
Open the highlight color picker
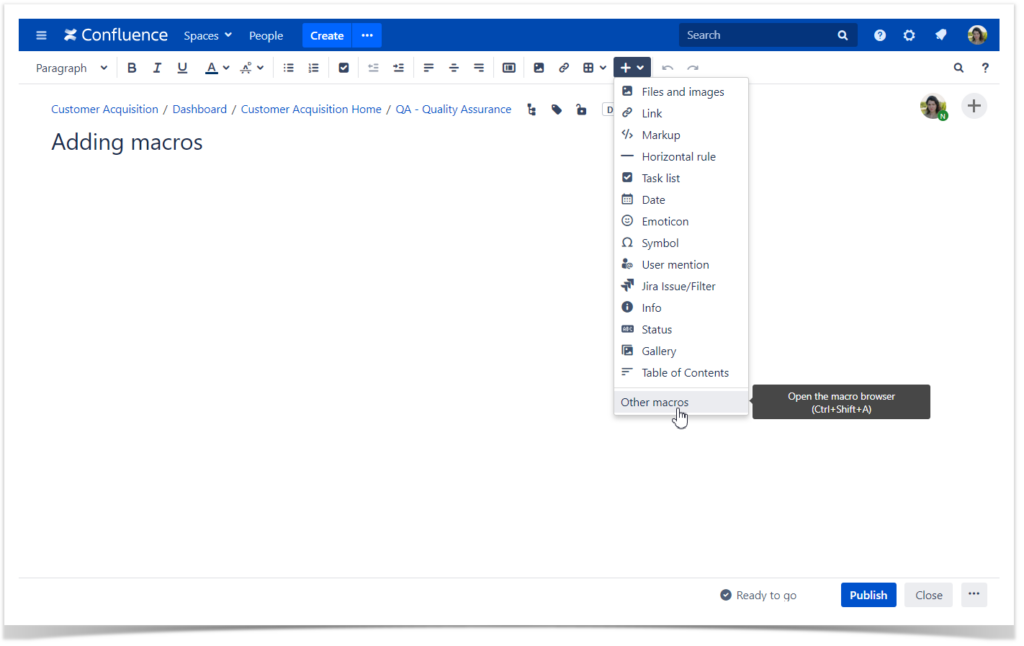coord(249,67)
